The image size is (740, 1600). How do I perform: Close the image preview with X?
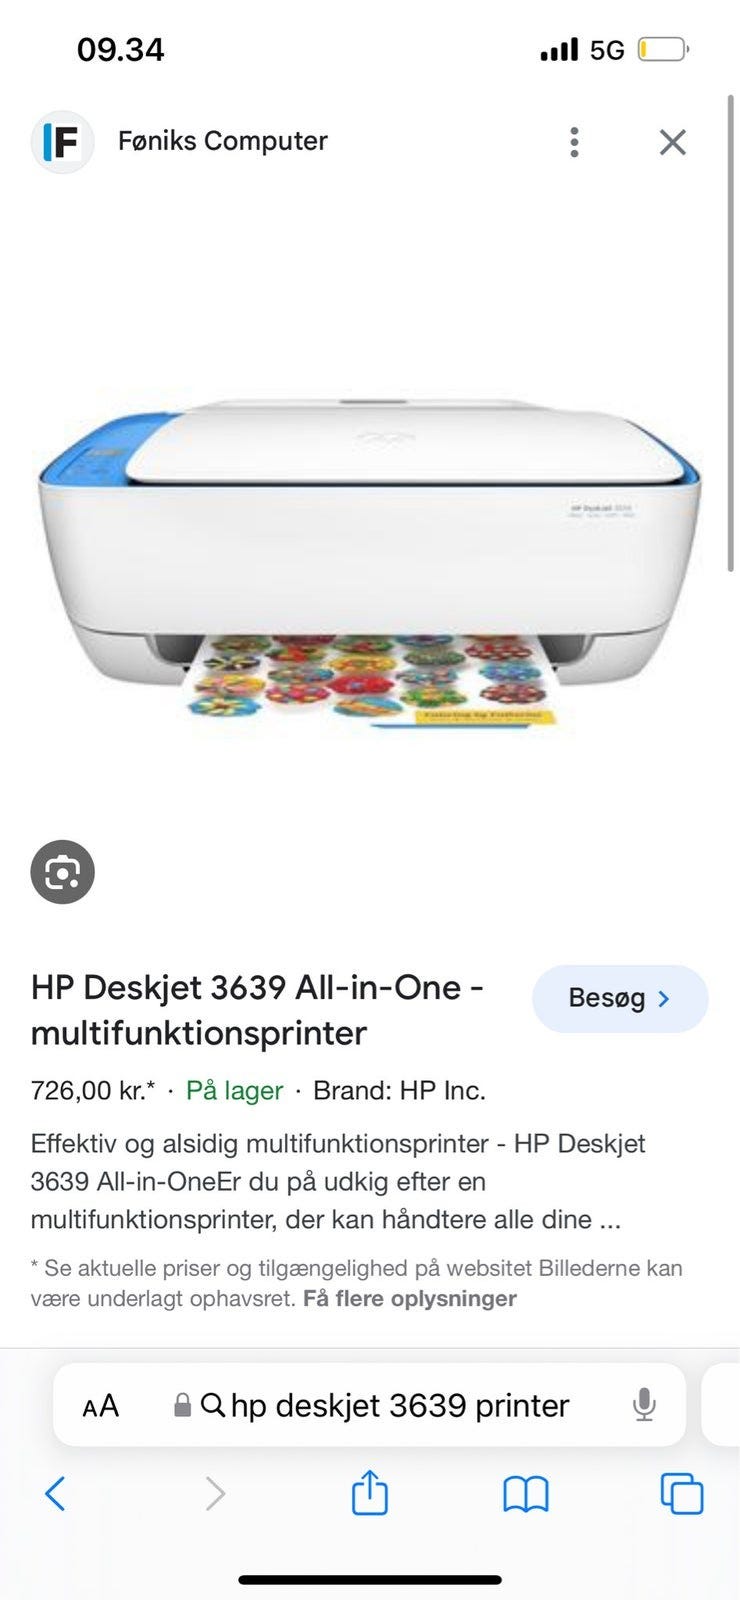point(673,142)
